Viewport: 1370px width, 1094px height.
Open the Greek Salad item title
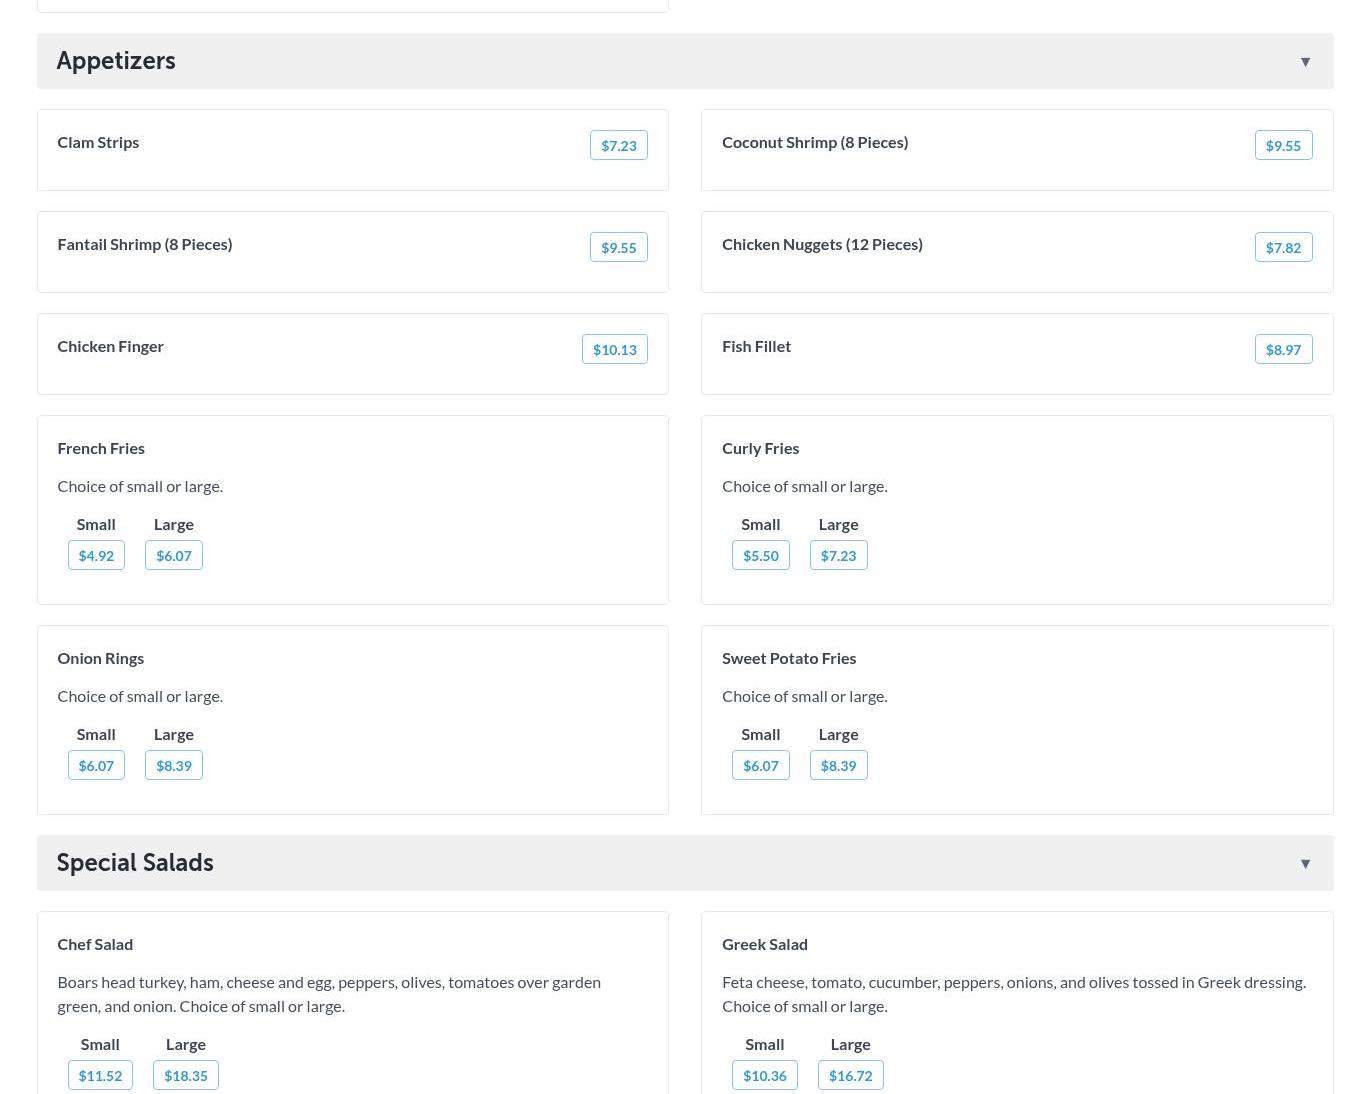(x=764, y=944)
